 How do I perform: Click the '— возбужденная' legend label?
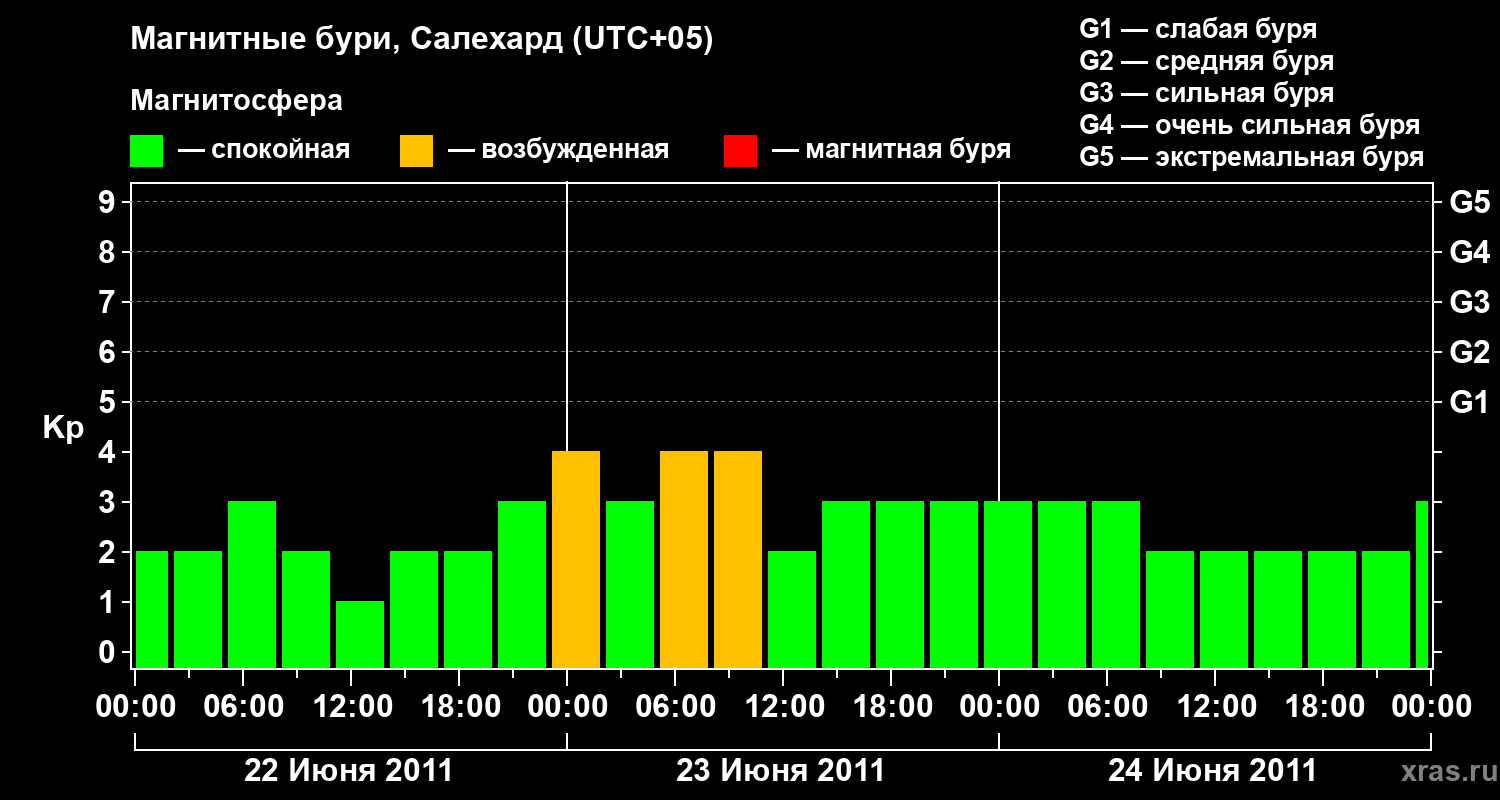(558, 151)
